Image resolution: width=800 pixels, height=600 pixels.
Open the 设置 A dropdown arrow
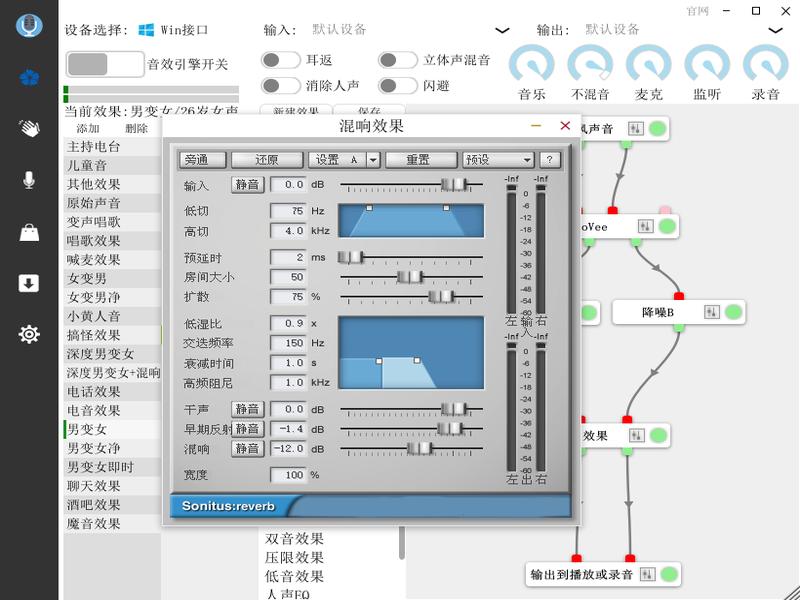tap(373, 160)
